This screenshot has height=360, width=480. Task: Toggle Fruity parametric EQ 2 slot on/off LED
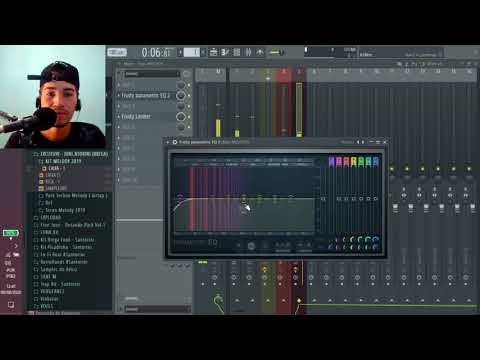tap(189, 96)
